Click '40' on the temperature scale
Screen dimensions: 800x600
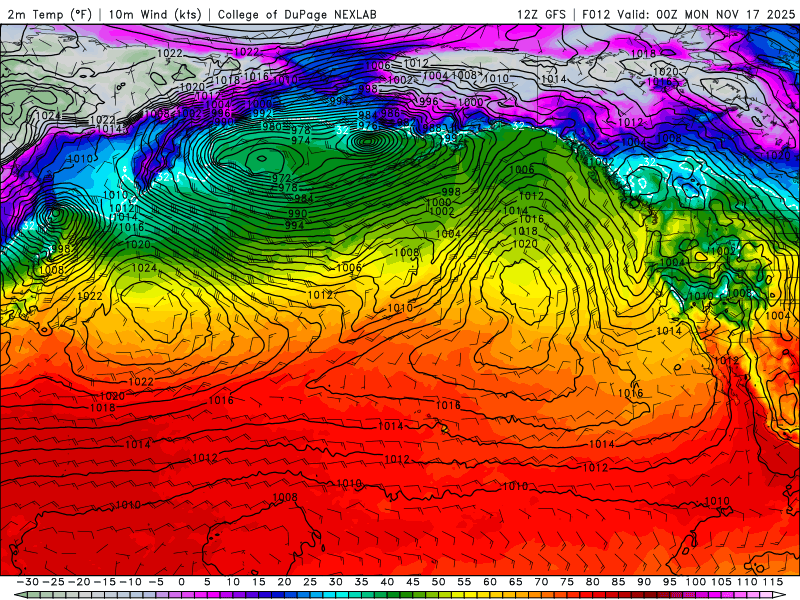point(387,582)
